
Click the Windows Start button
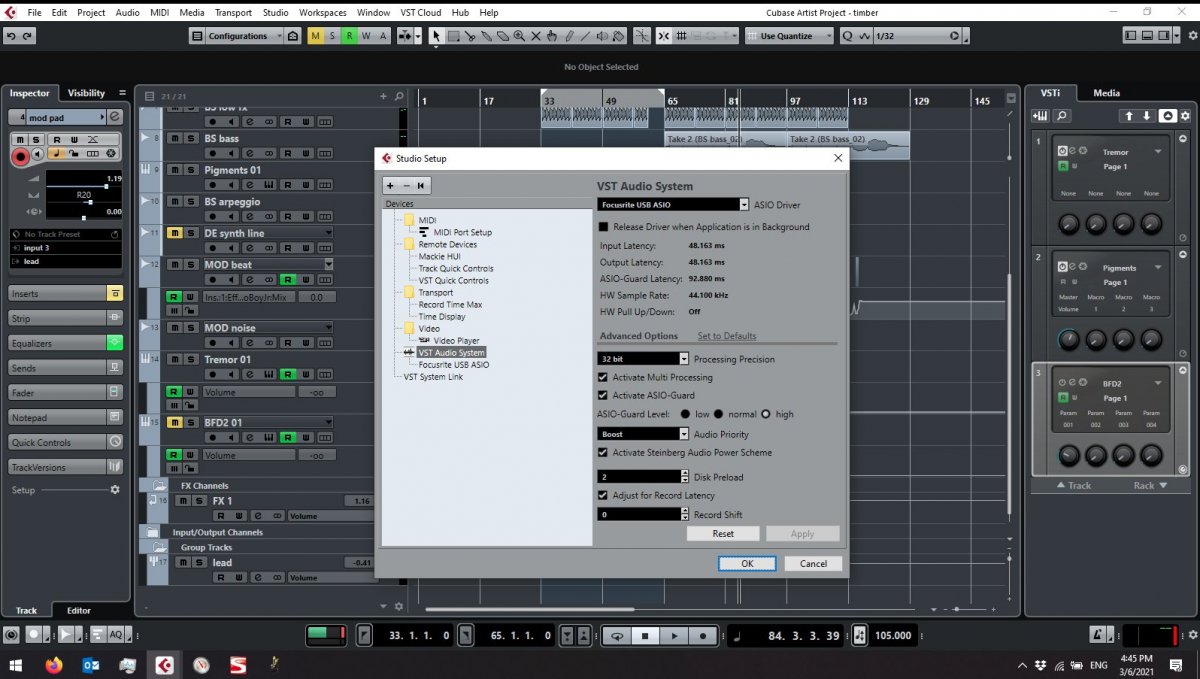(17, 665)
